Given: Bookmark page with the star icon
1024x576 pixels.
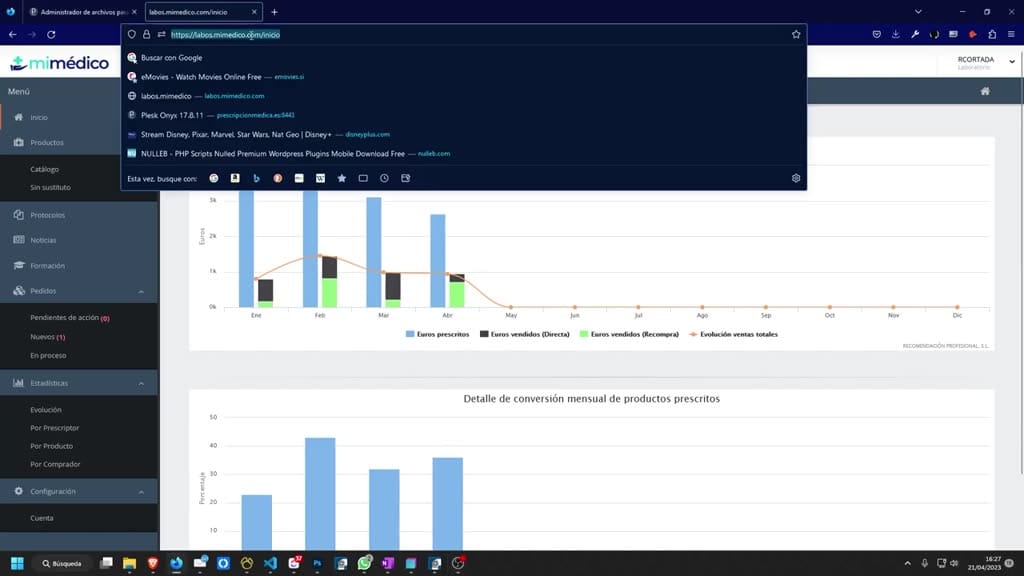Looking at the screenshot, I should pos(795,35).
